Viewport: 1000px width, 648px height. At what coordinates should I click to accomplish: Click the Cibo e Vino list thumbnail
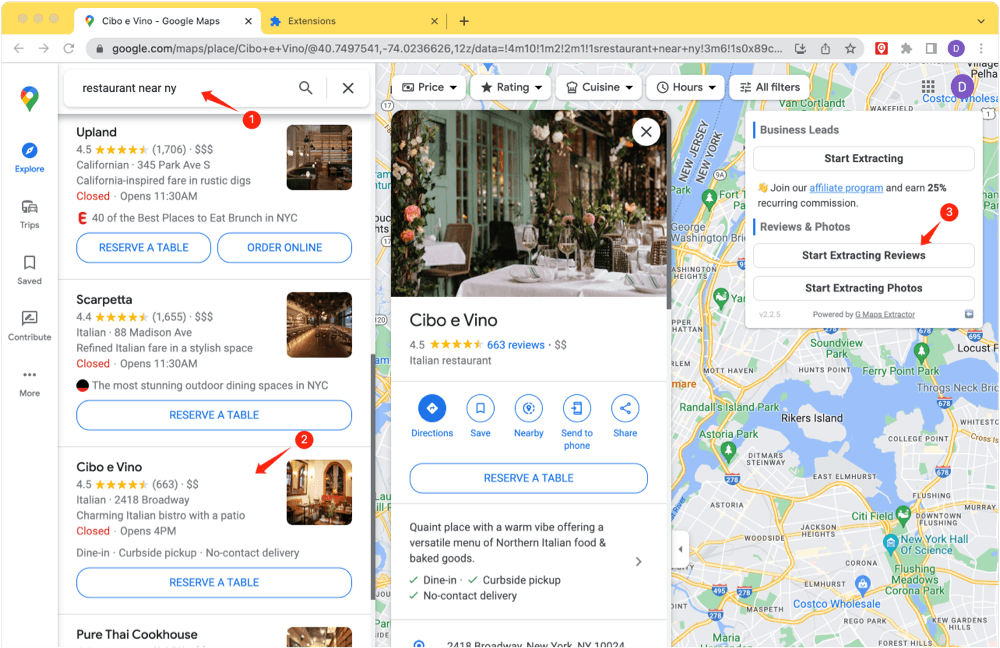(319, 492)
